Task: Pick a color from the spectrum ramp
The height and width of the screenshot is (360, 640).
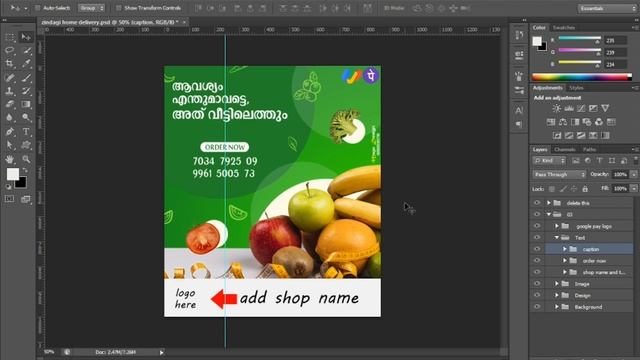Action: click(x=582, y=76)
